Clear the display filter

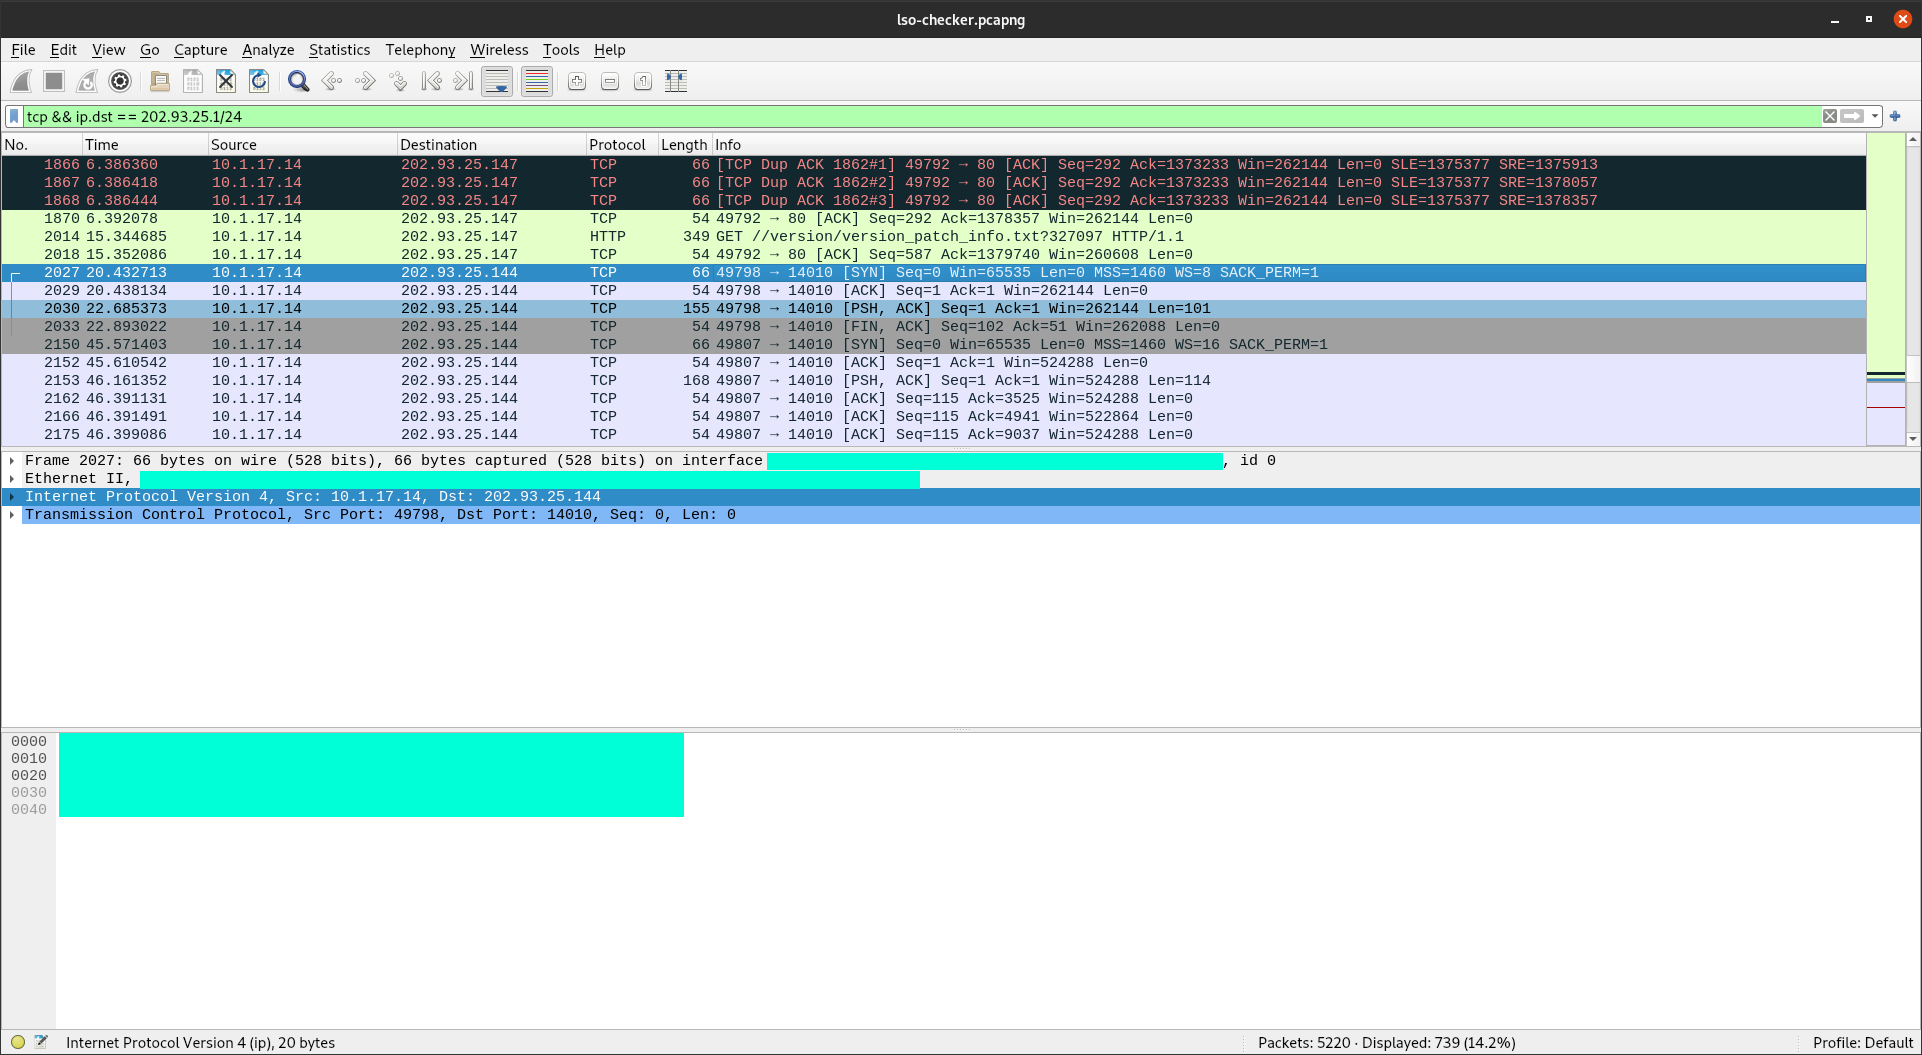point(1829,117)
